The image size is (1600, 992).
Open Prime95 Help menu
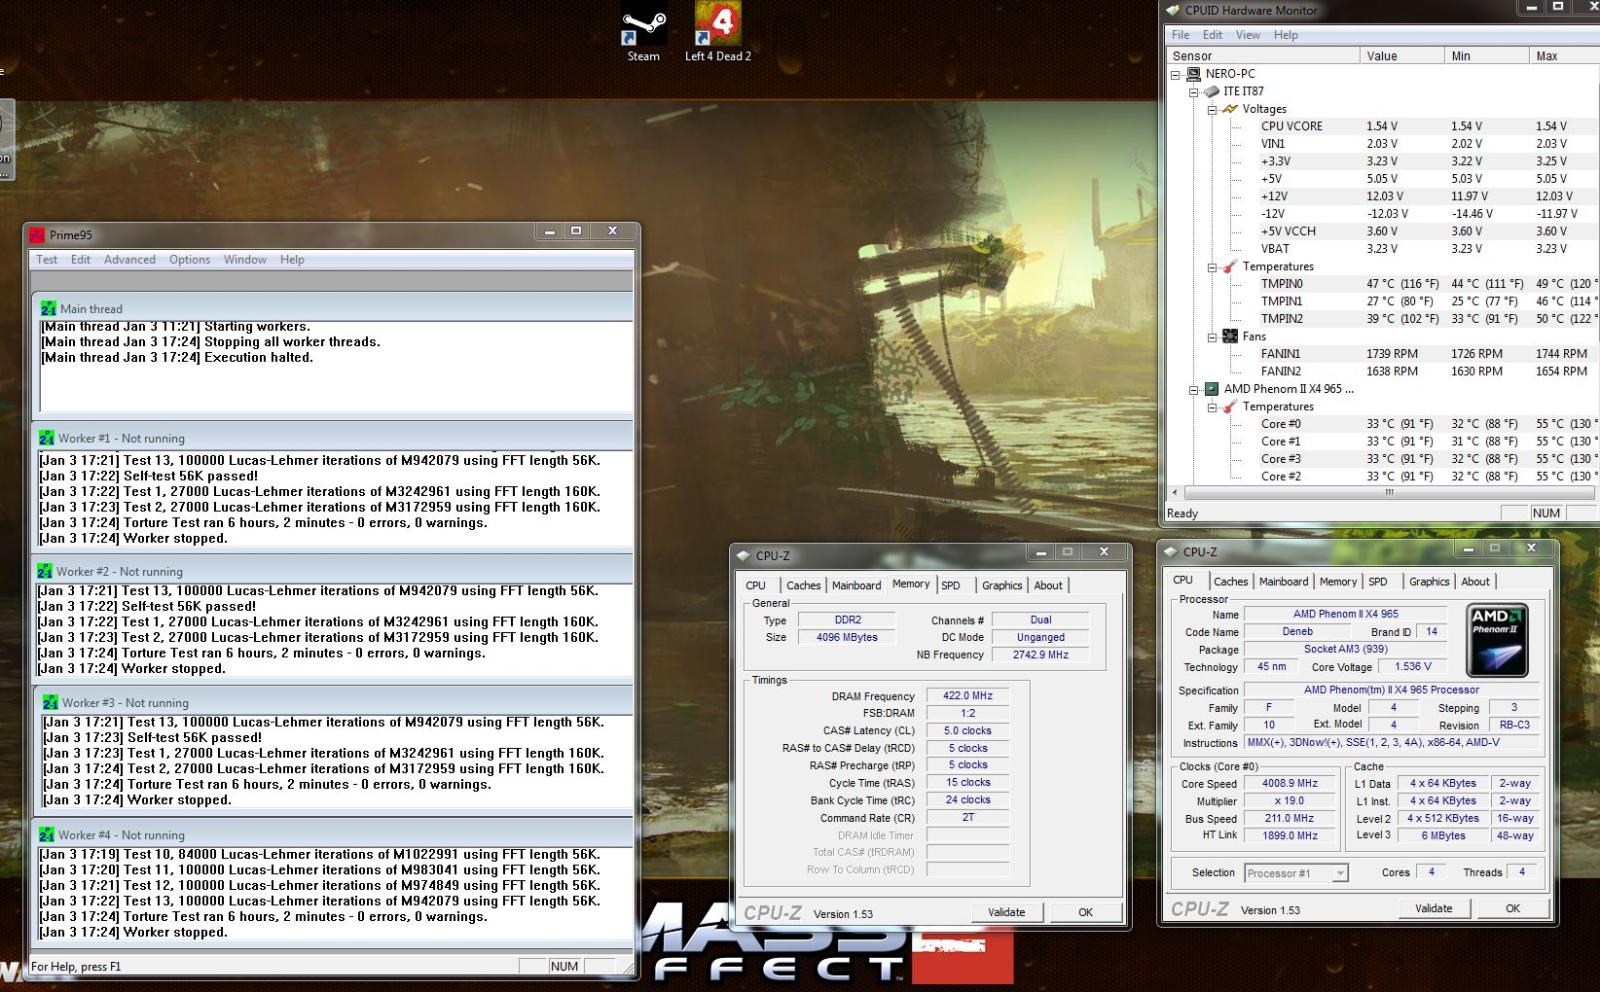292,260
